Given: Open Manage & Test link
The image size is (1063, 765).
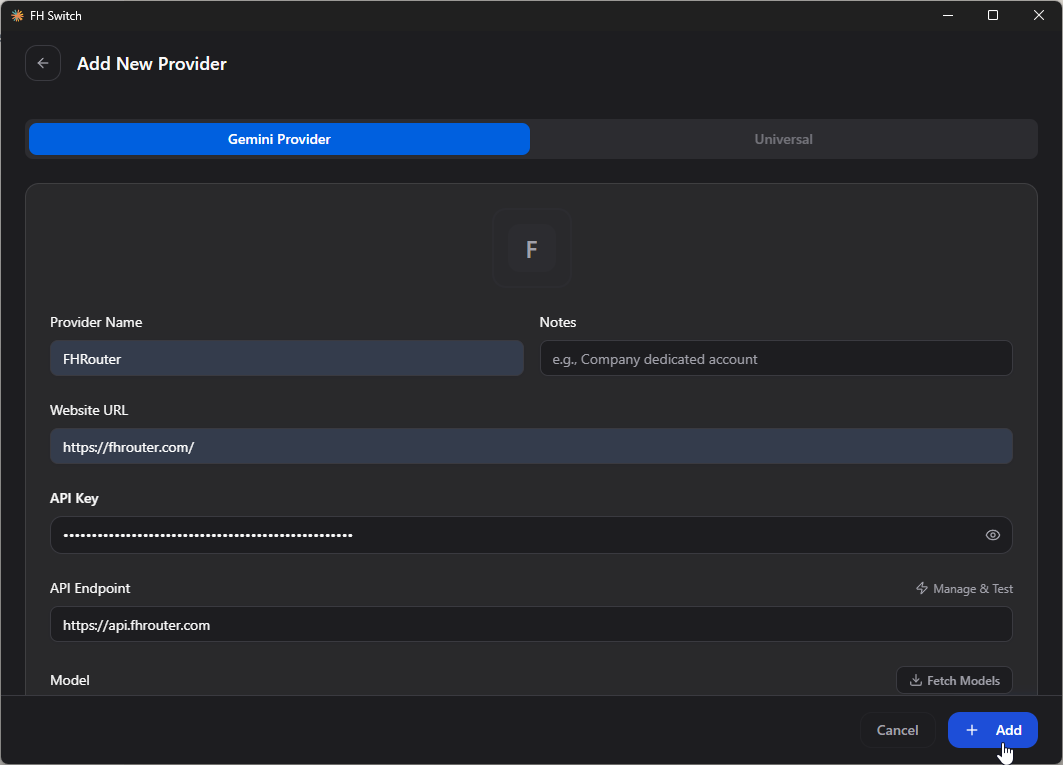Looking at the screenshot, I should coord(964,589).
